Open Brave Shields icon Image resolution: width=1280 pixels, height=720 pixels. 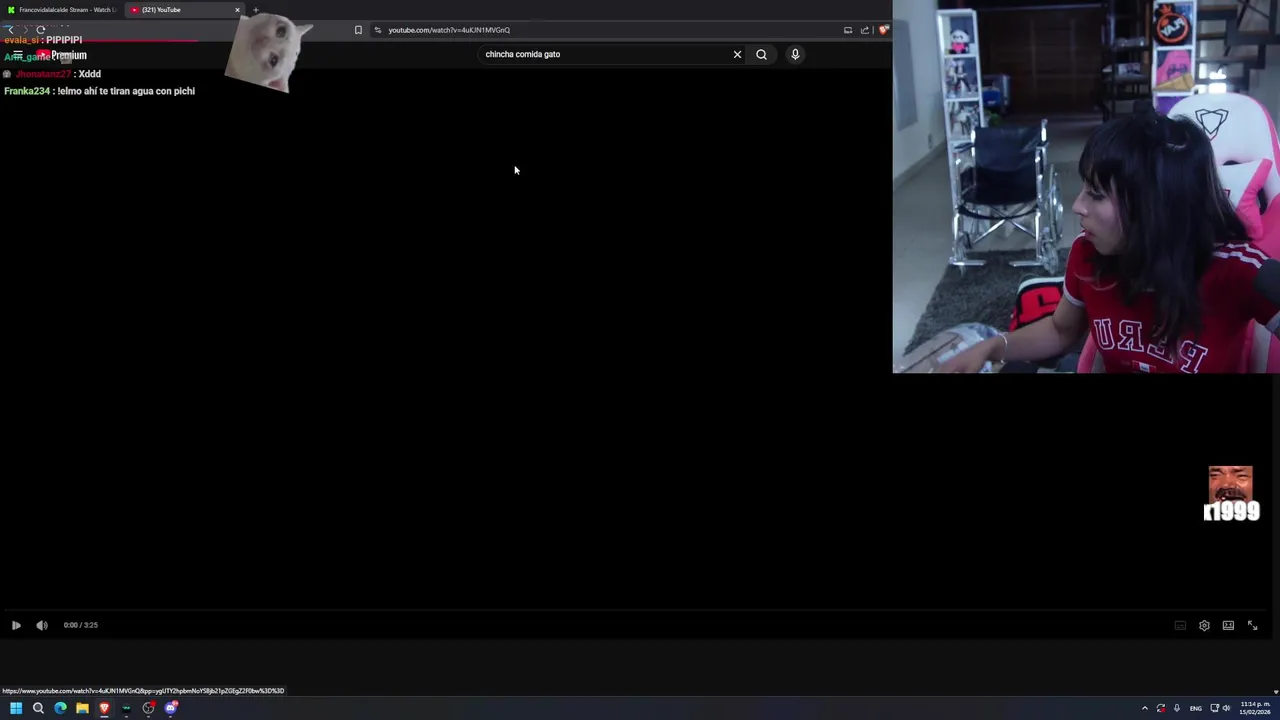[883, 30]
